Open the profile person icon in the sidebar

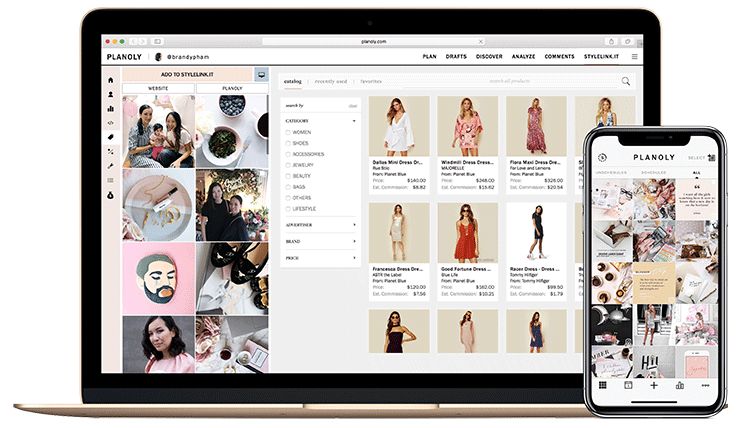click(x=111, y=94)
